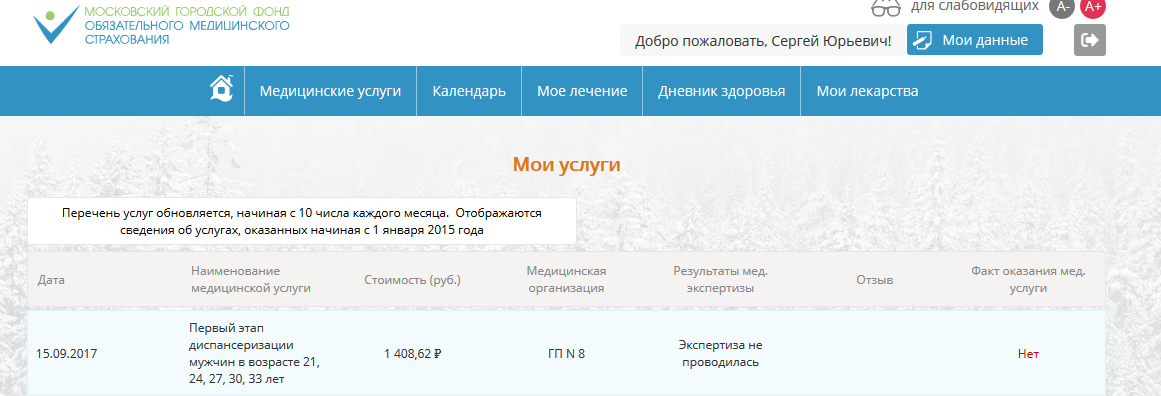Open Медицинские услуги menu

click(x=330, y=91)
